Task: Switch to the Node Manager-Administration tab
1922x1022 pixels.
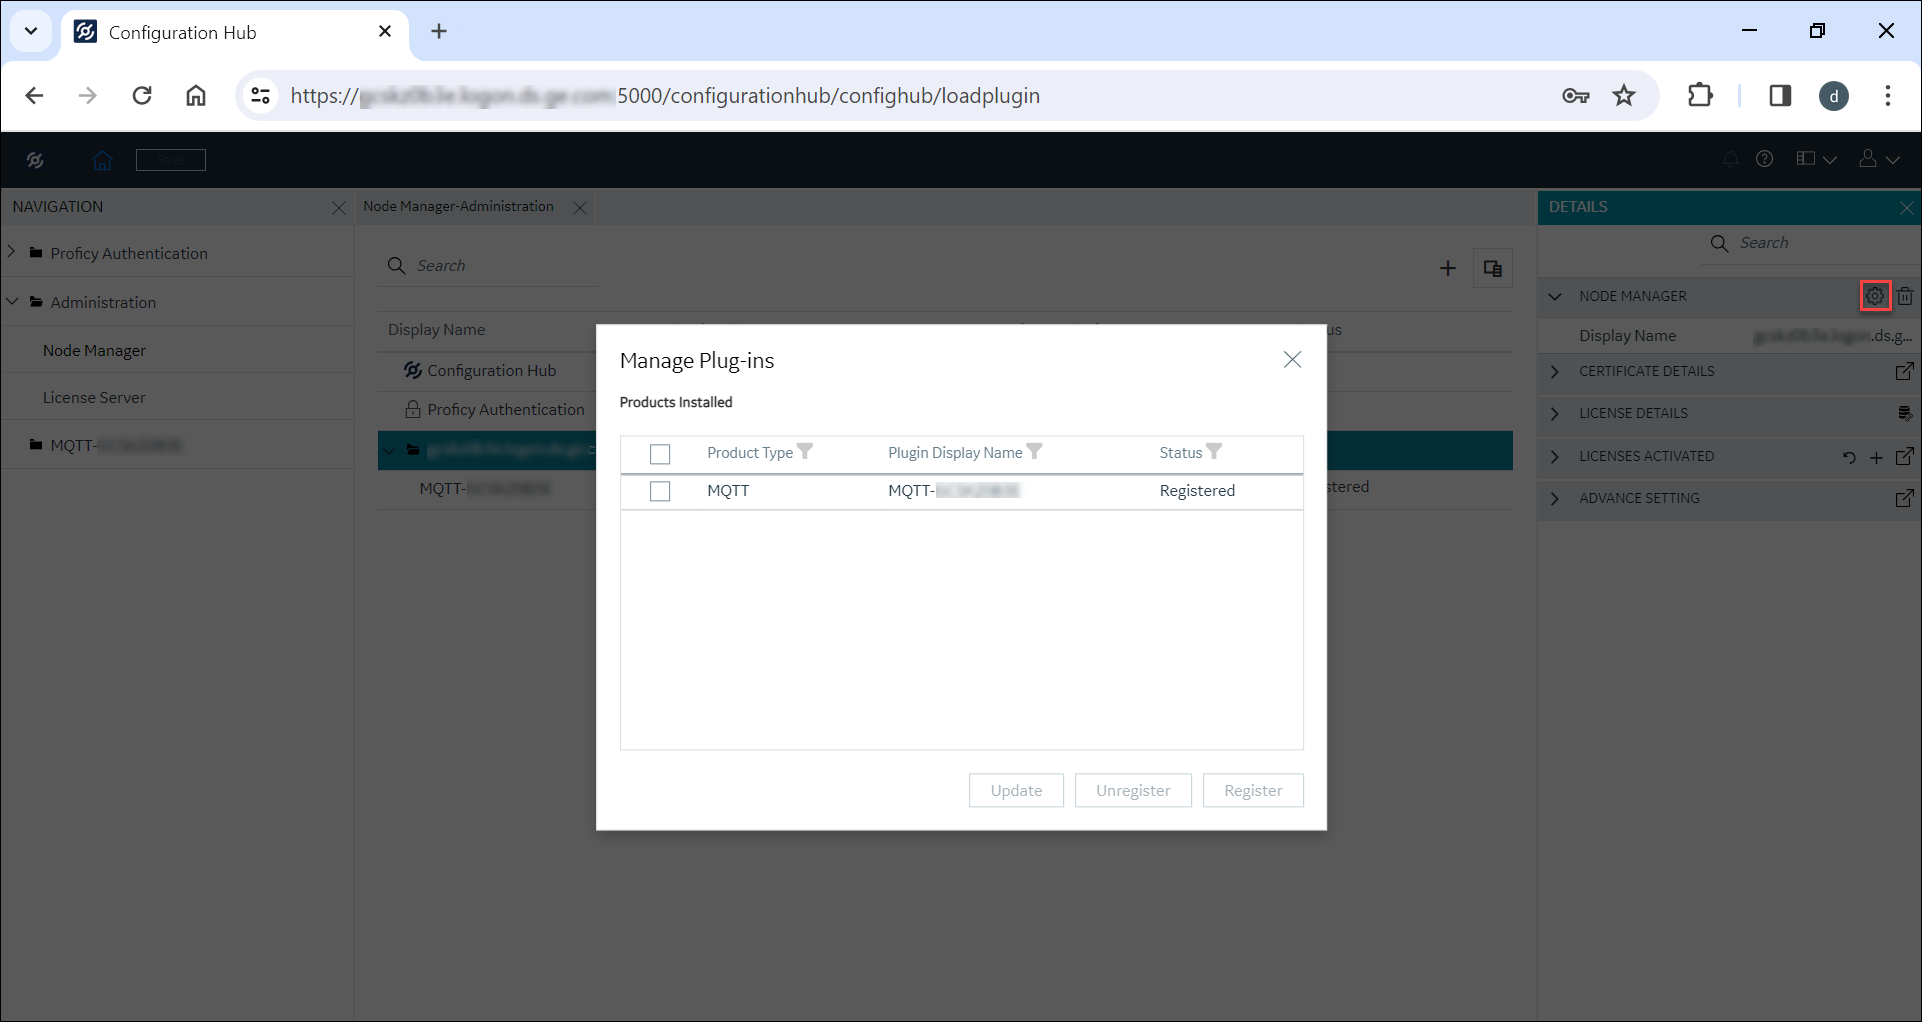Action: pyautogui.click(x=458, y=206)
